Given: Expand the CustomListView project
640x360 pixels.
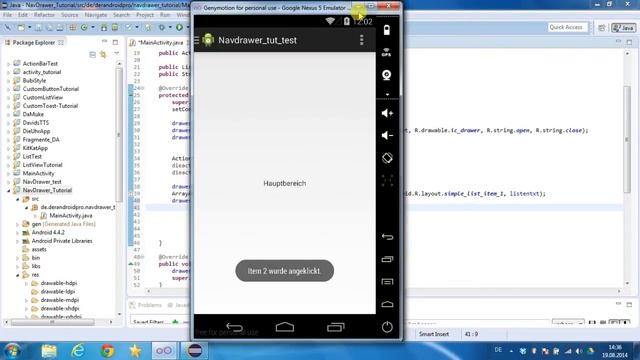Looking at the screenshot, I should [8, 98].
